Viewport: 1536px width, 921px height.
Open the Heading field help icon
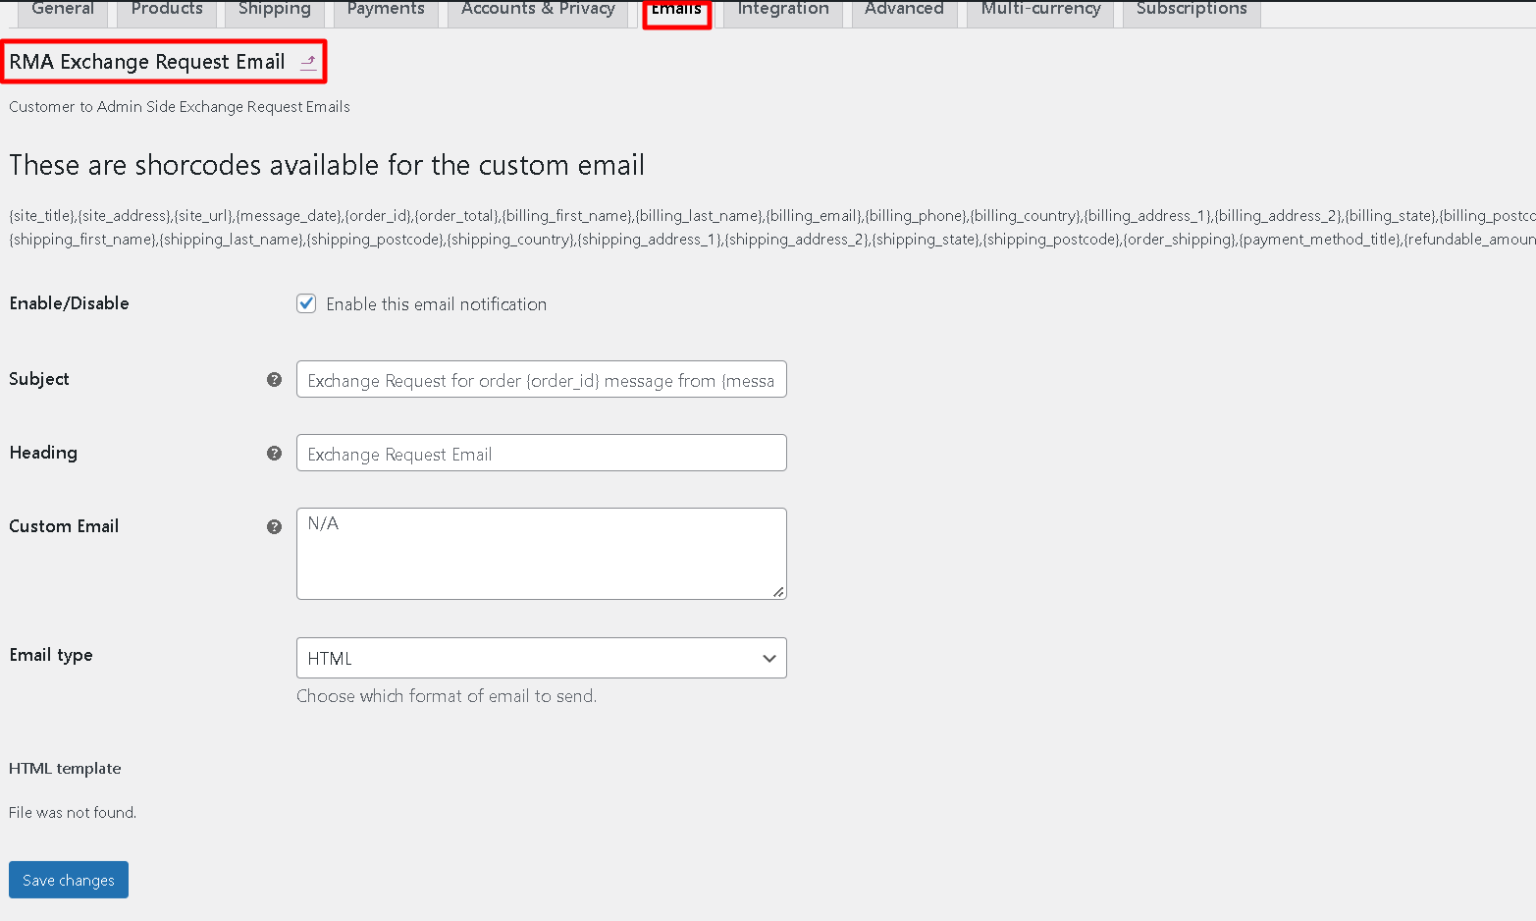click(274, 453)
